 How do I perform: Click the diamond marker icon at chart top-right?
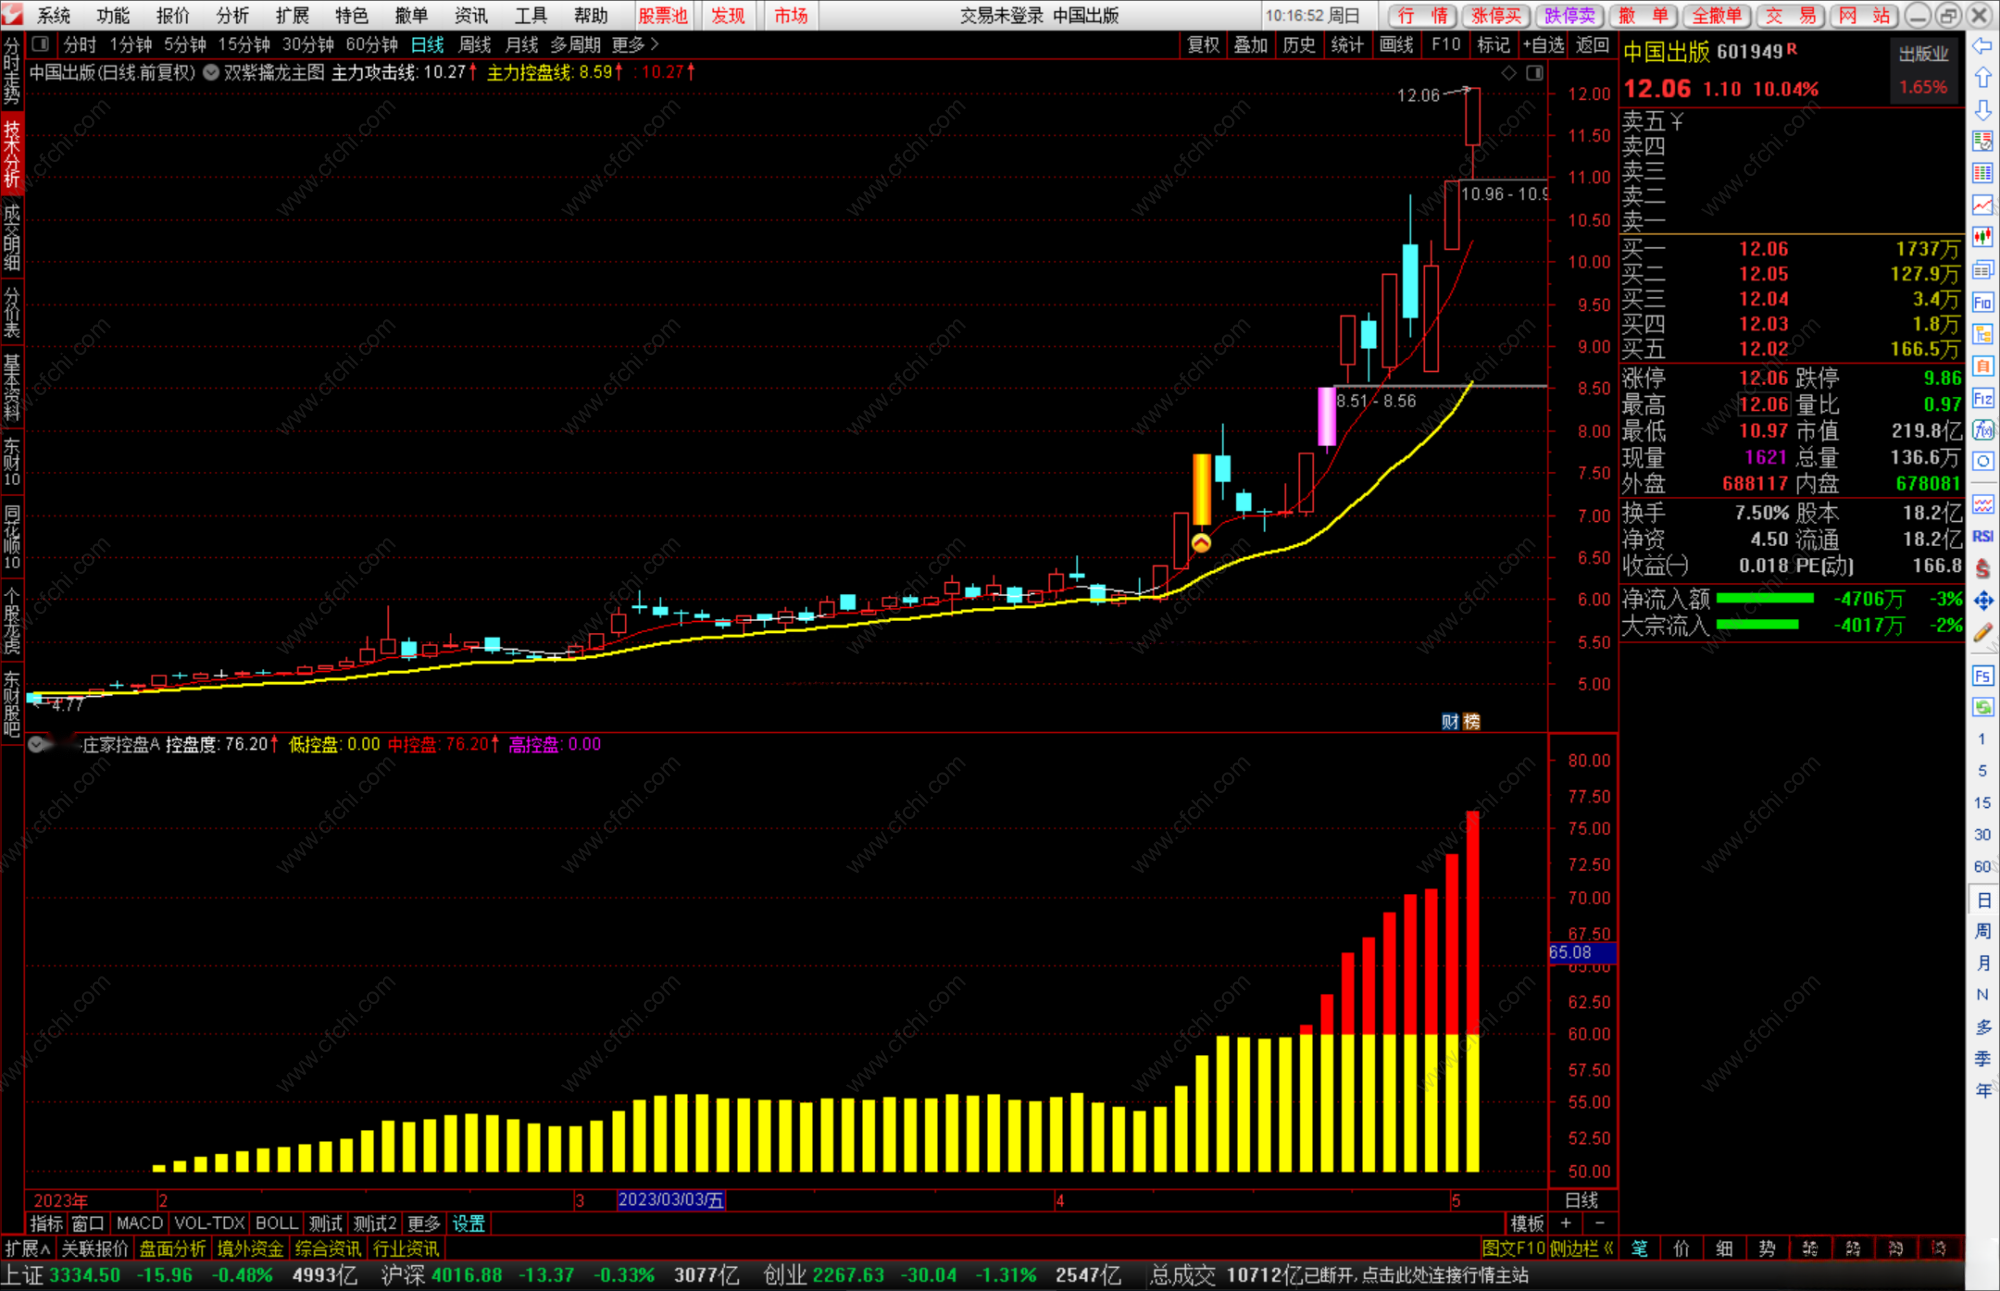tap(1509, 73)
